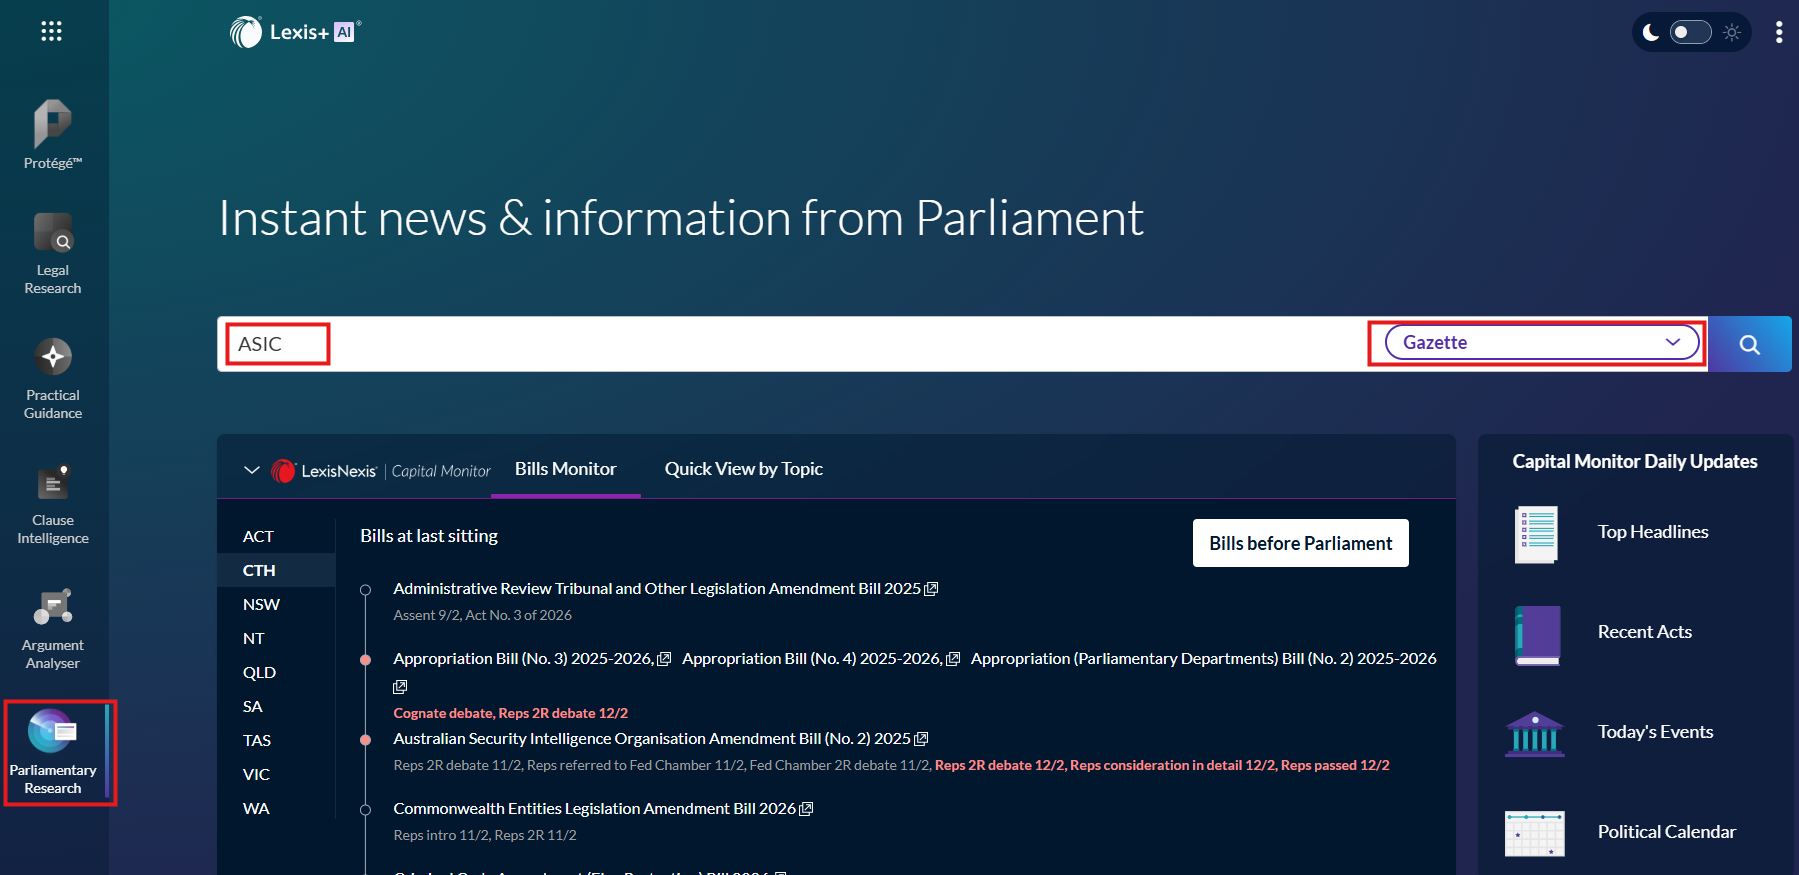Click Bills before Parliament button

point(1300,543)
